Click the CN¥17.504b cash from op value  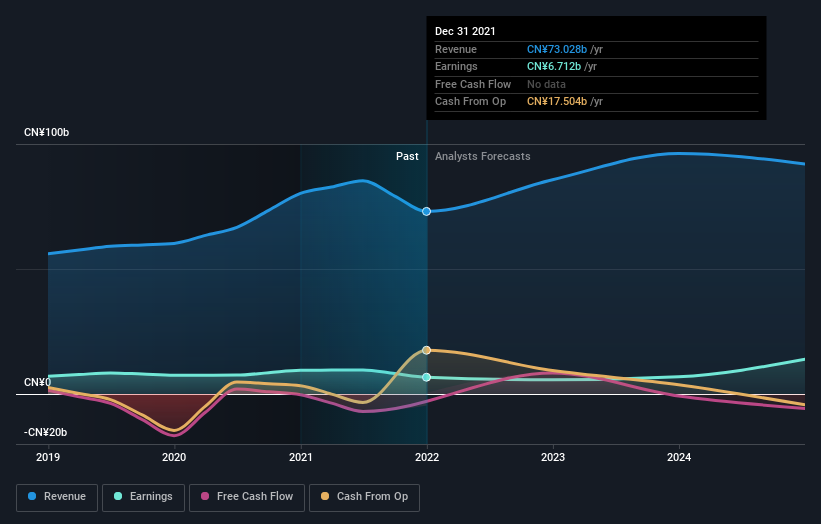pyautogui.click(x=557, y=102)
